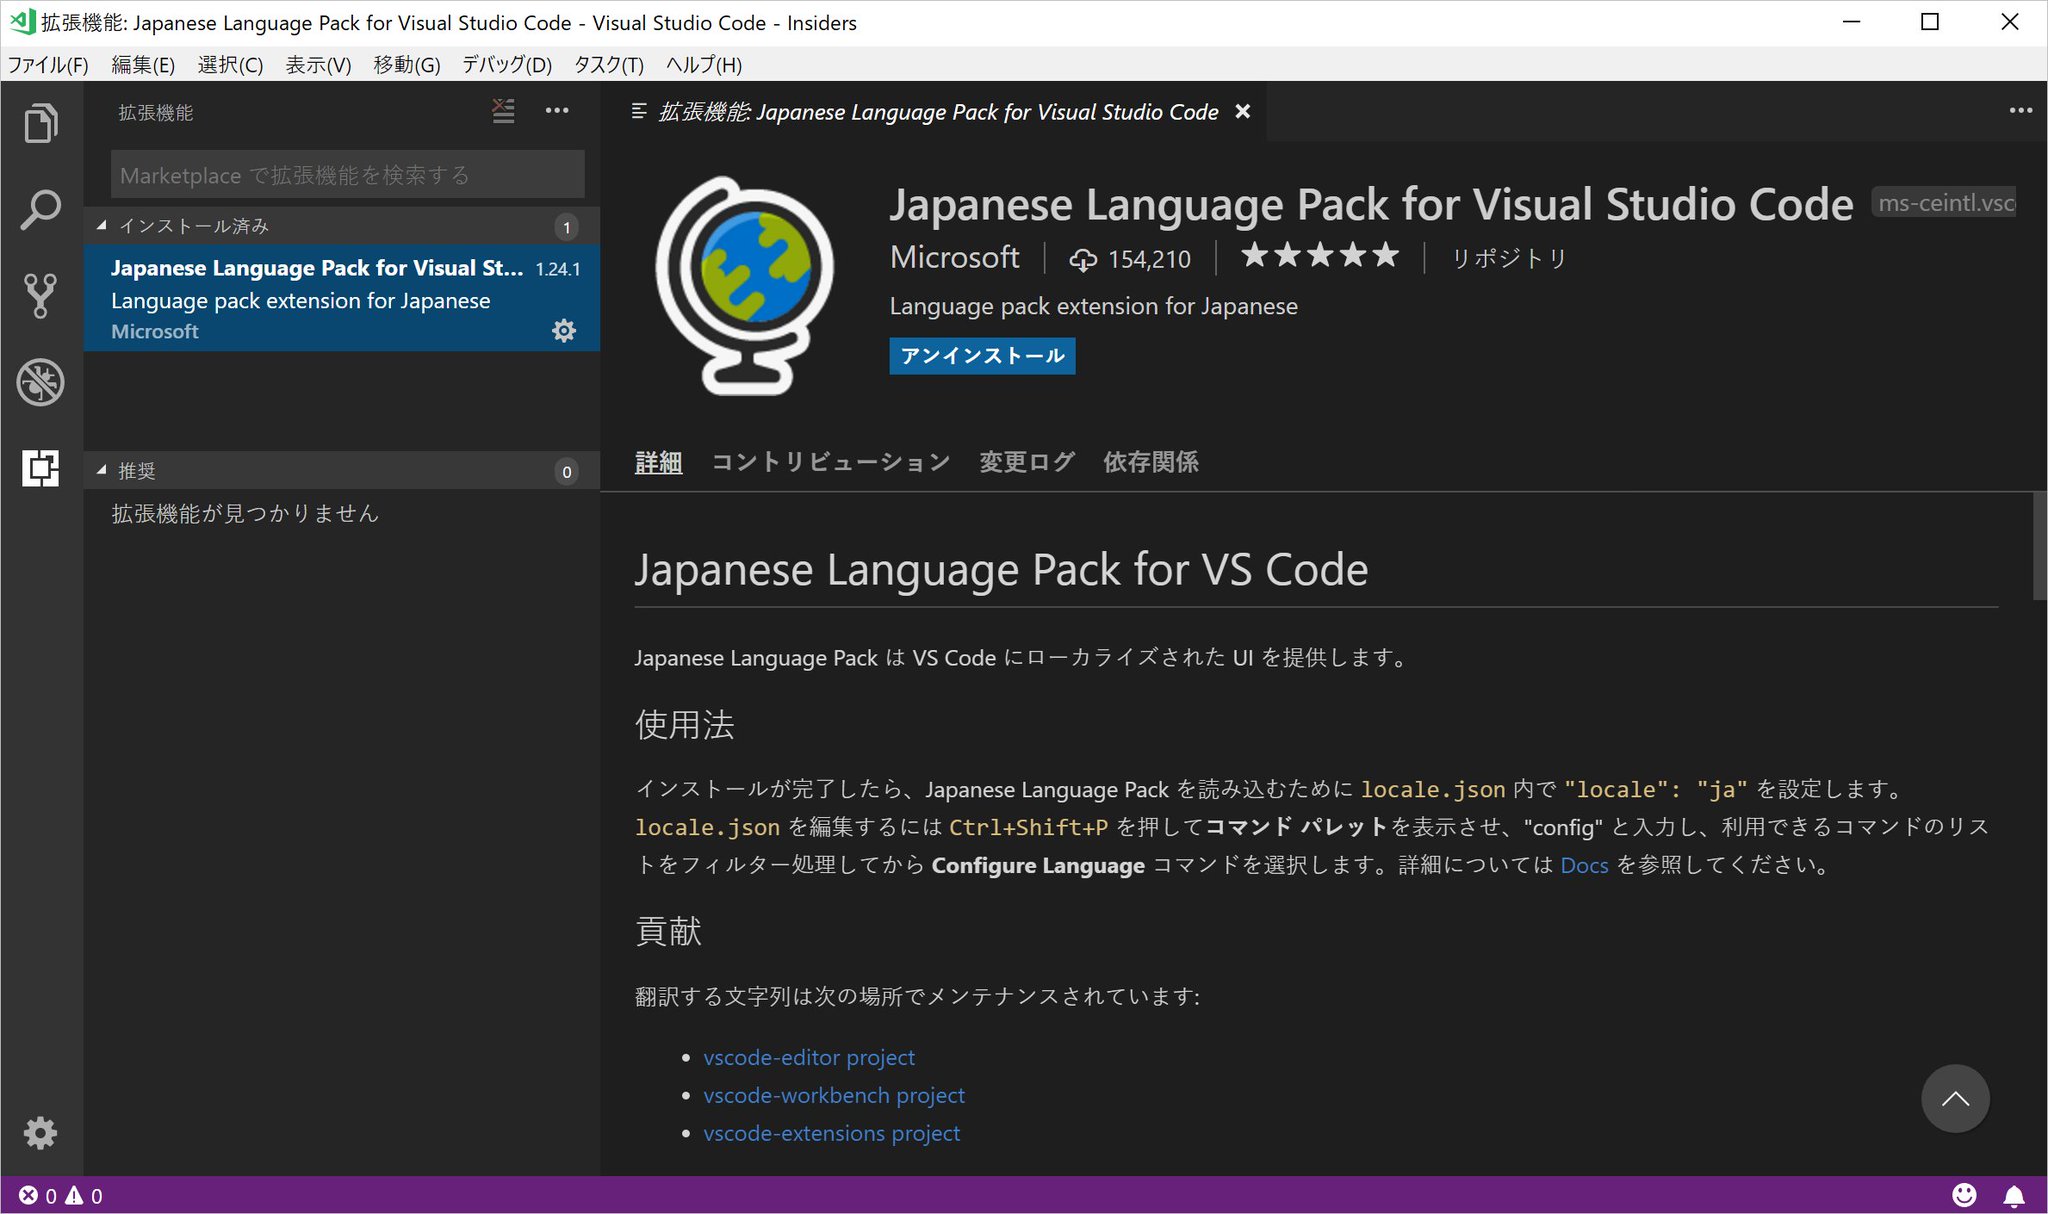Click the five-star rating
Viewport: 2048px width, 1214px height.
tap(1320, 256)
